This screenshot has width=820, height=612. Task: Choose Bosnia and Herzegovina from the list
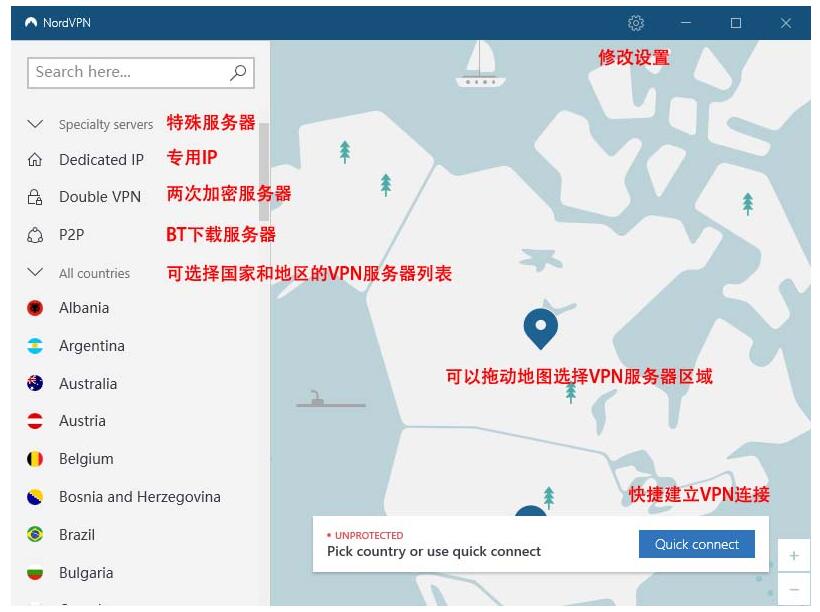[x=140, y=497]
